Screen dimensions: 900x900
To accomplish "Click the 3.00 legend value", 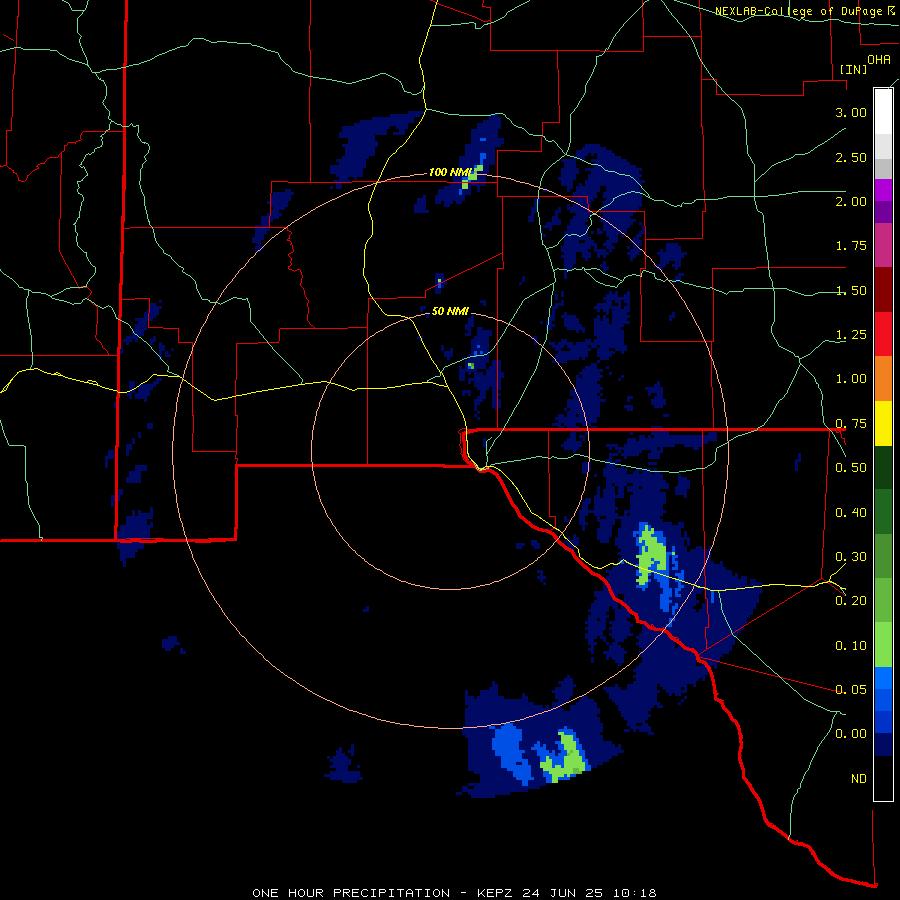I will 851,112.
